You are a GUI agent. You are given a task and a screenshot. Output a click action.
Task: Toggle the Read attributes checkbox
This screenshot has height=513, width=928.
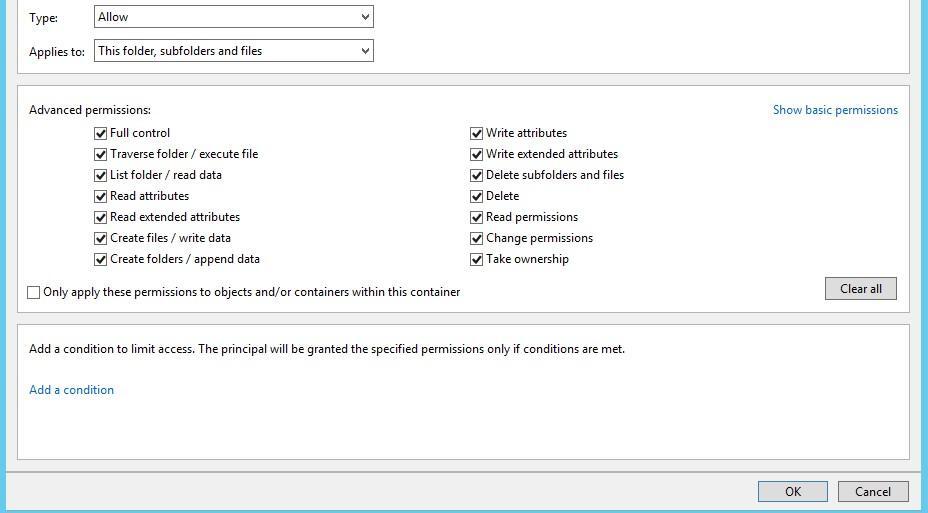click(101, 196)
